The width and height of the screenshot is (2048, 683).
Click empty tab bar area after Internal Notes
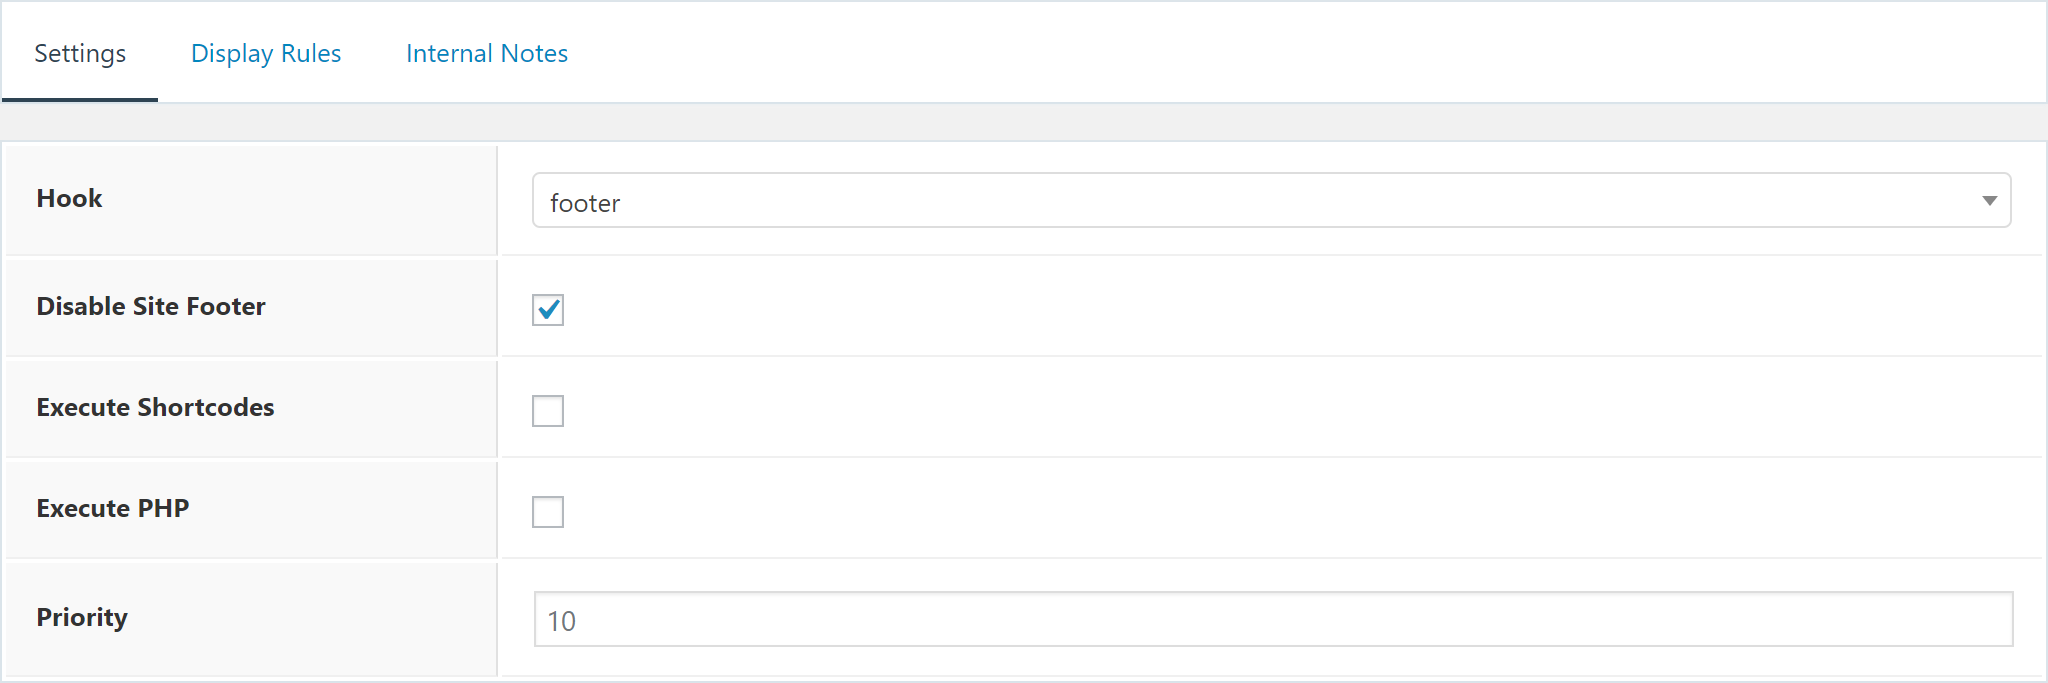point(1300,52)
